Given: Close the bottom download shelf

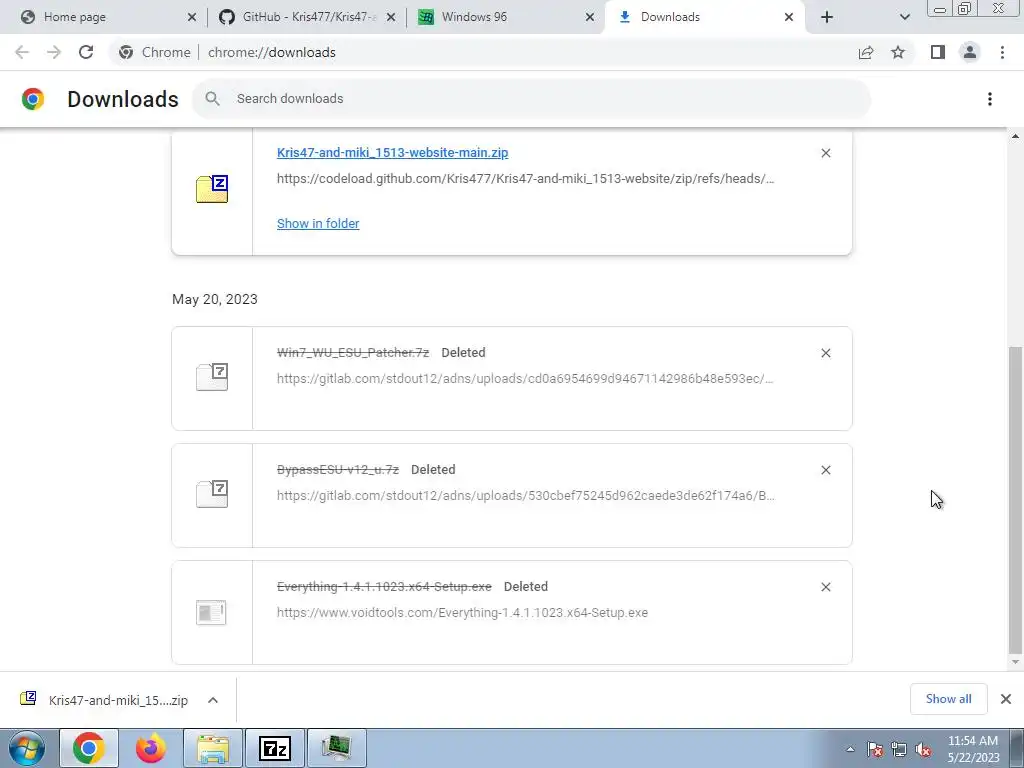Looking at the screenshot, I should point(1006,699).
